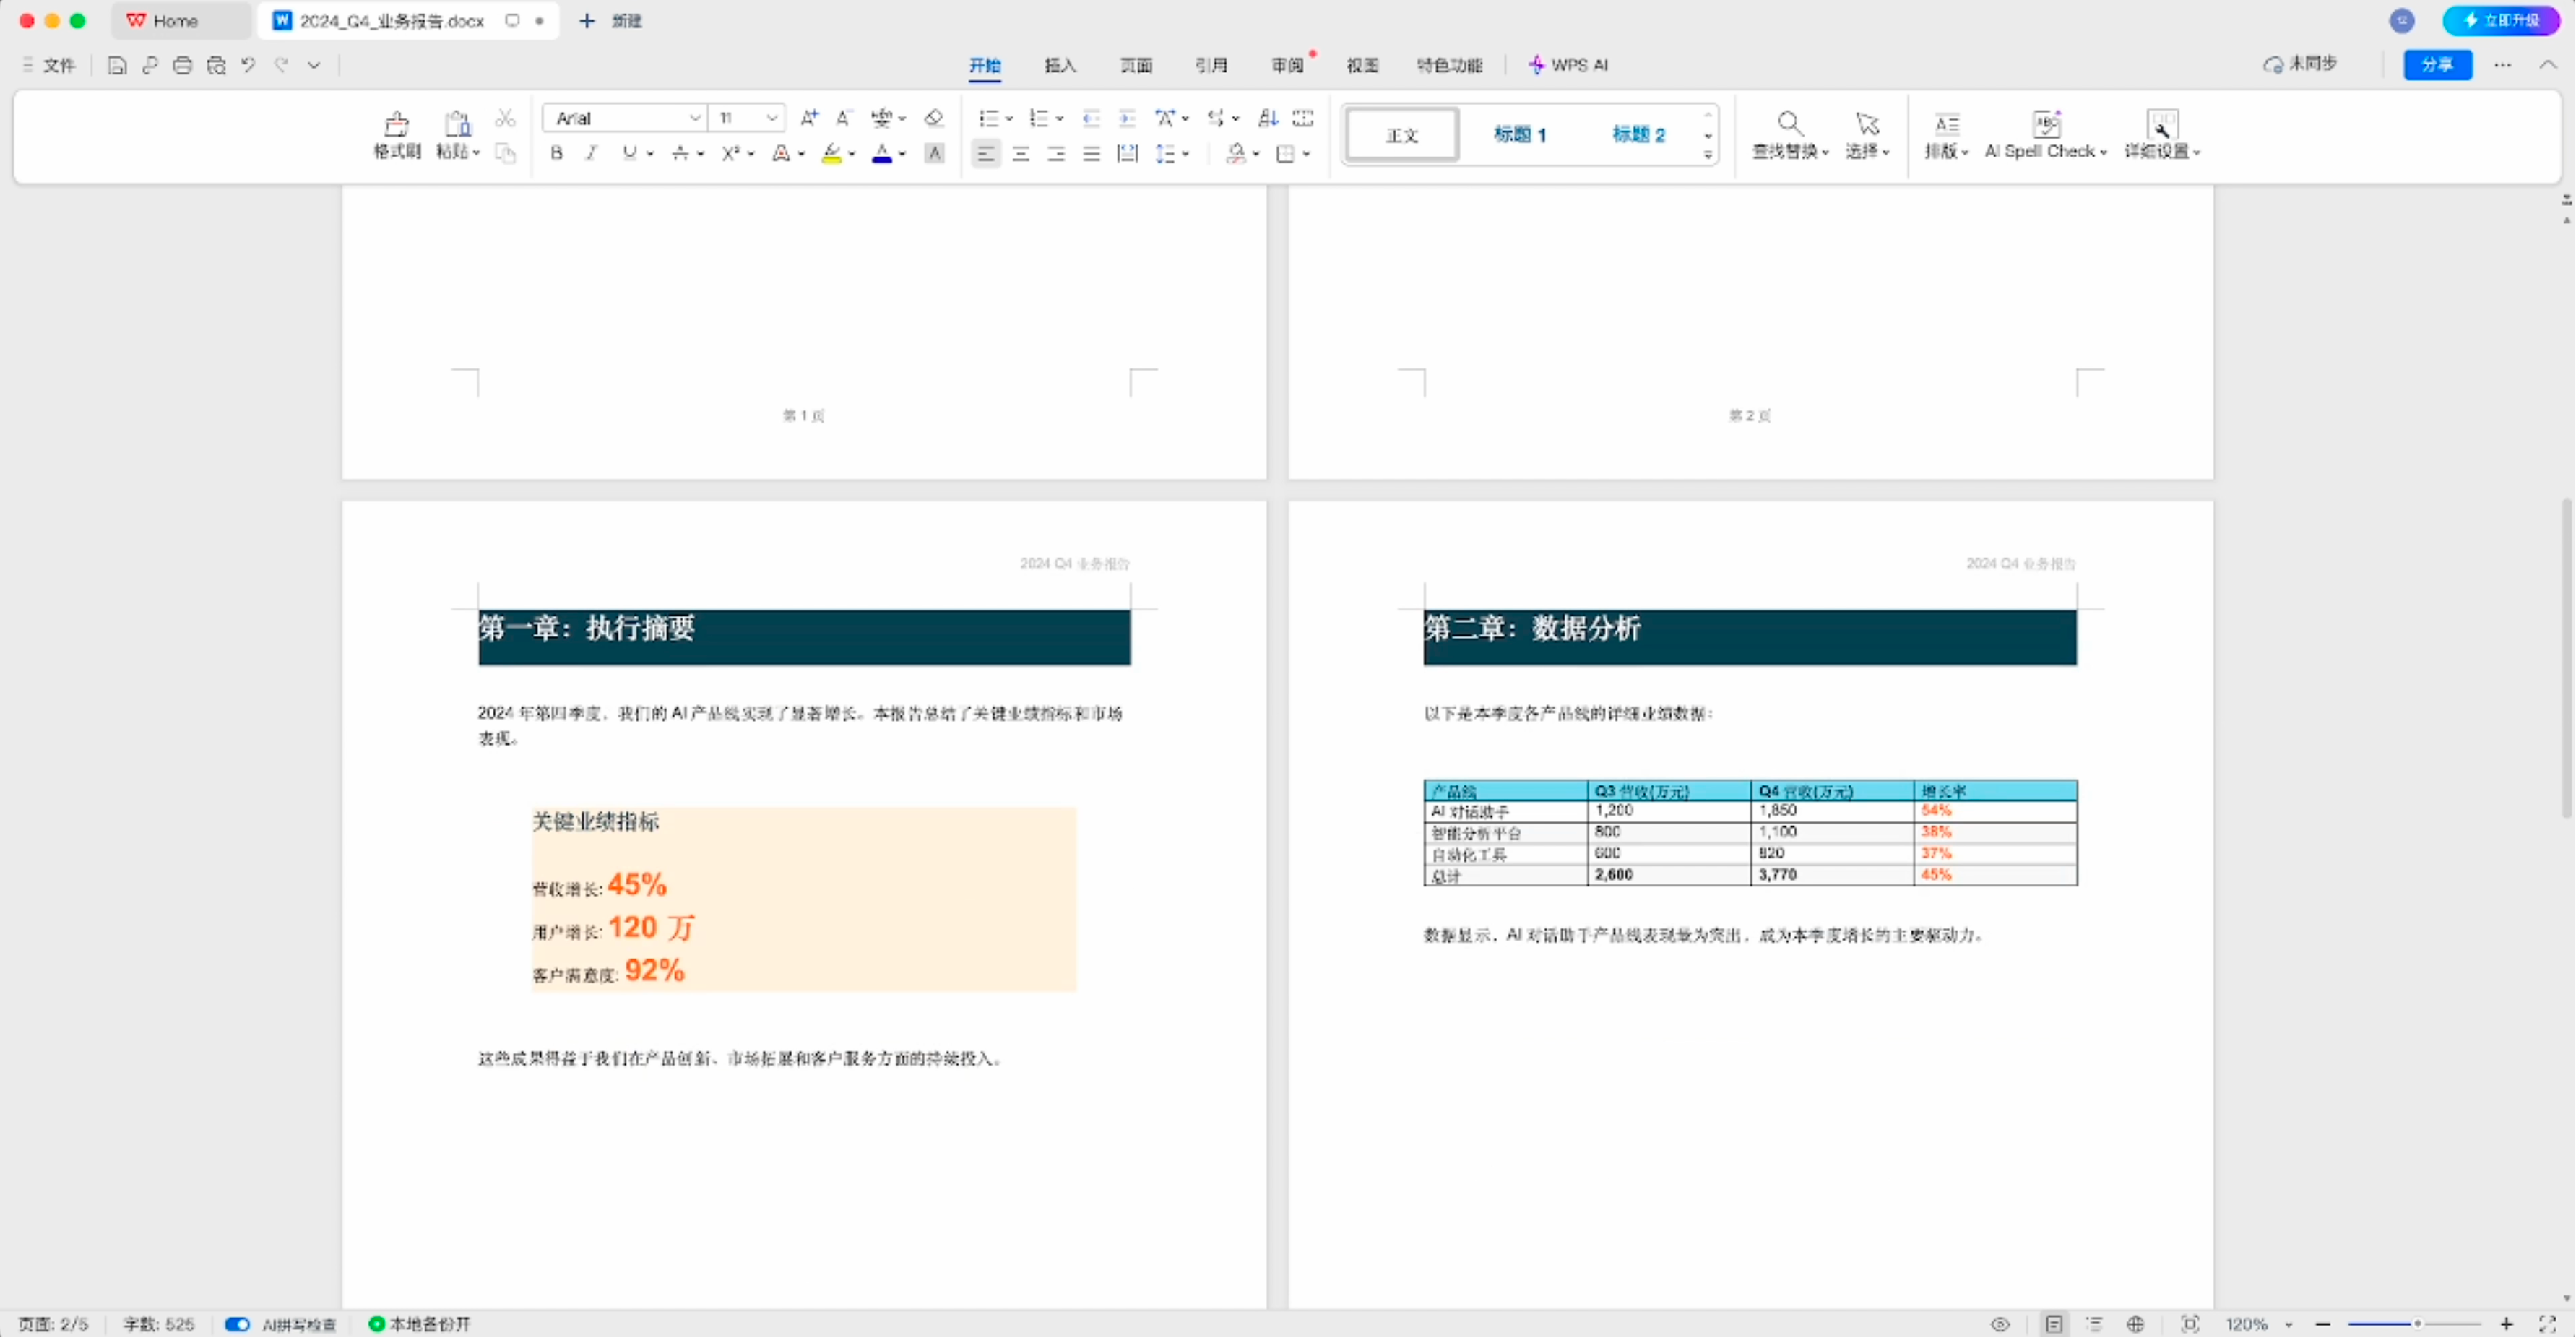Expand the 120% zoom level dropdown
This screenshot has width=2576, height=1338.
pyautogui.click(x=2289, y=1324)
